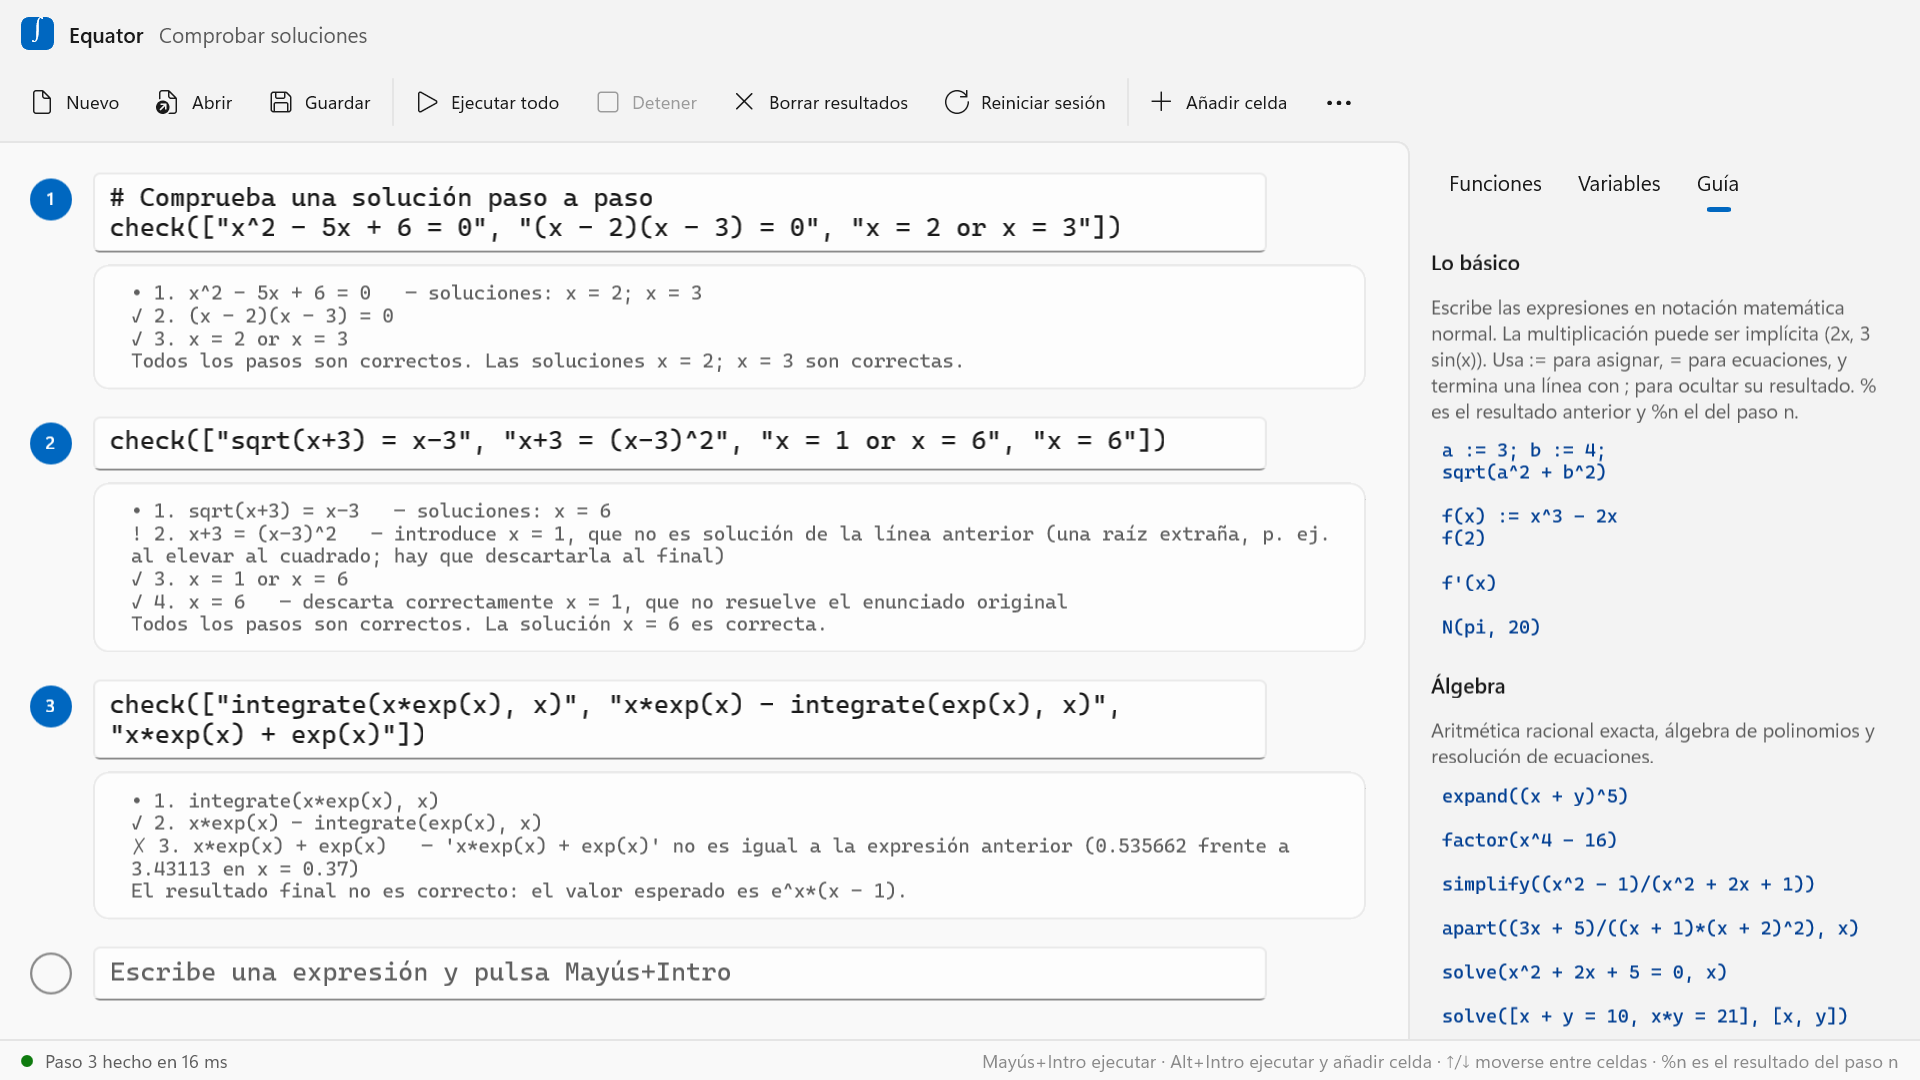Insert example factor(x^4 − 16)
The width and height of the screenshot is (1920, 1080).
tap(1529, 841)
